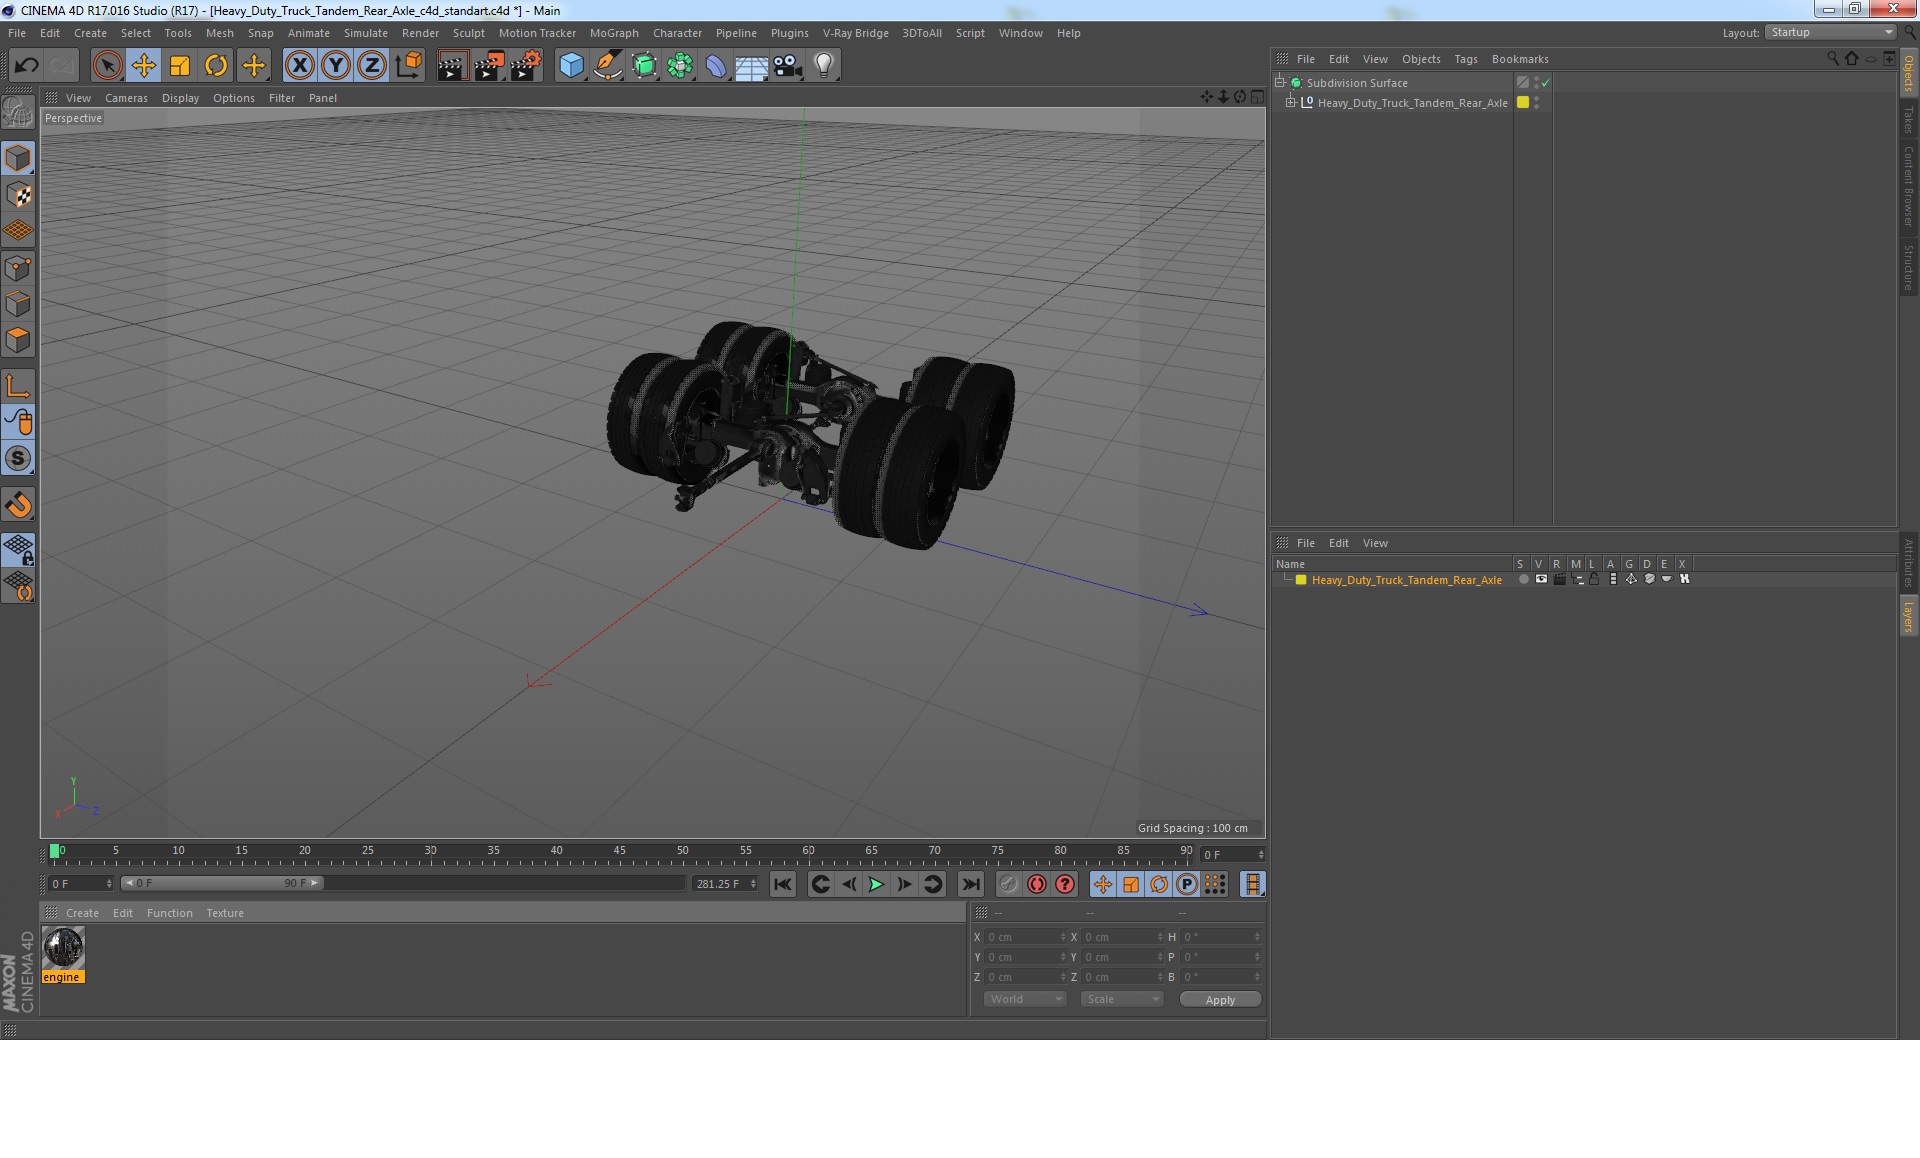Viewport: 1920px width, 1158px height.
Task: Render active view icon
Action: pos(452,66)
